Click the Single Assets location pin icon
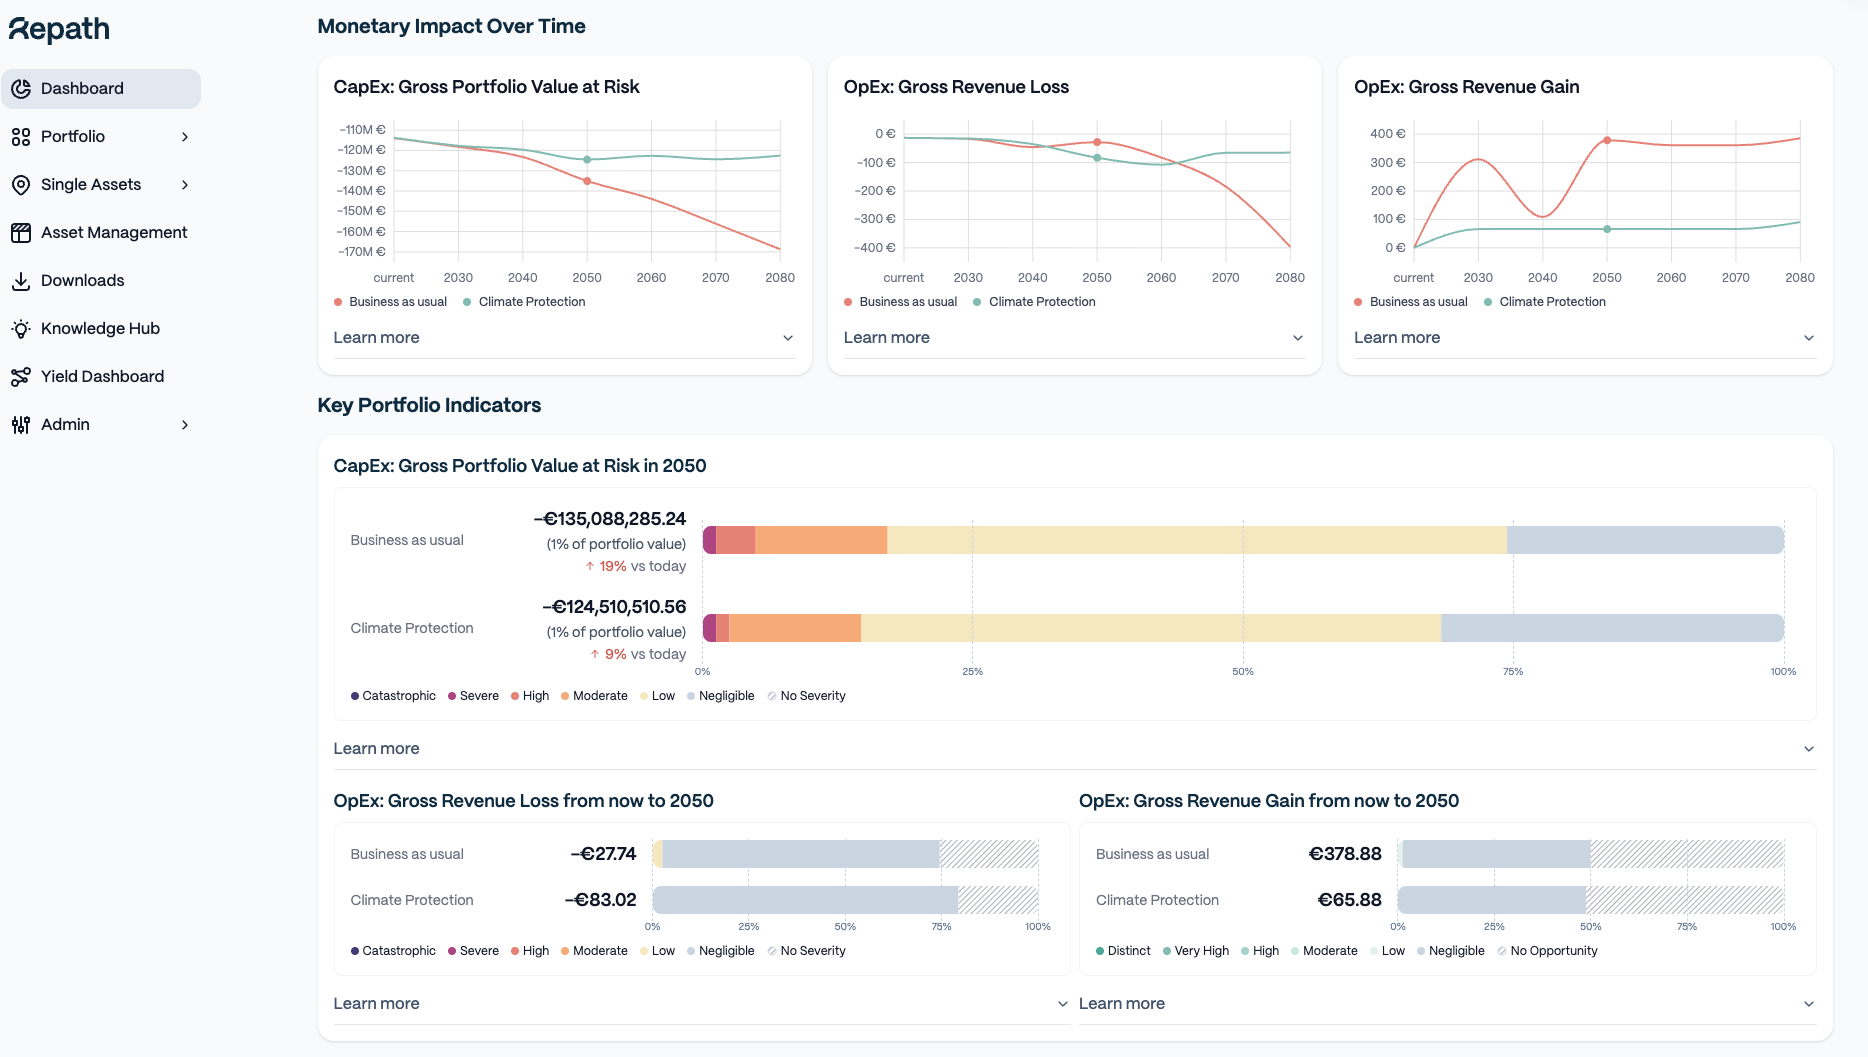The width and height of the screenshot is (1868, 1057). coord(21,185)
